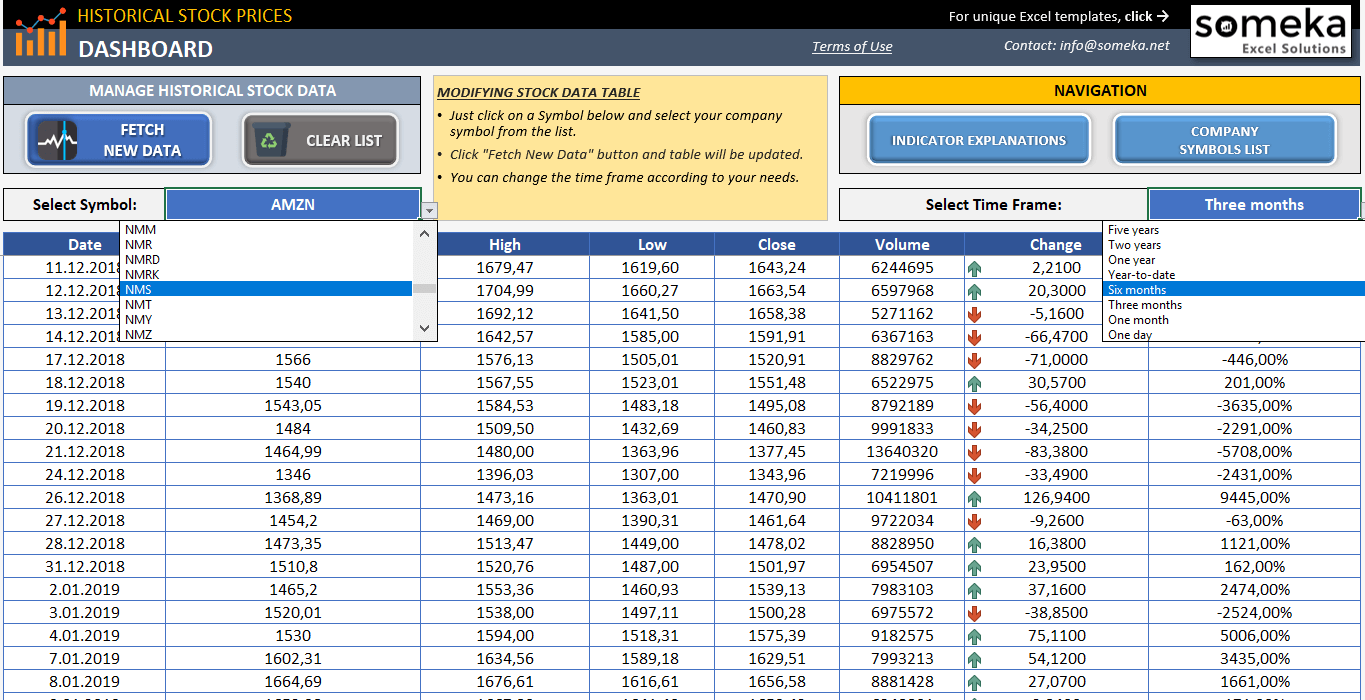Screen dimensions: 1365x700
Task: Select 'Year-to-date' from the time frame options
Action: [1142, 274]
